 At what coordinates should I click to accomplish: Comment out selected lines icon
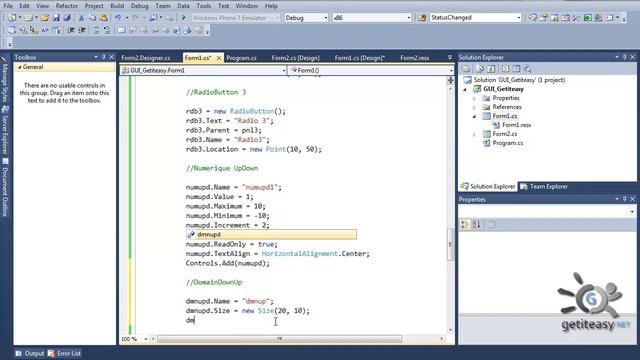tap(96, 30)
